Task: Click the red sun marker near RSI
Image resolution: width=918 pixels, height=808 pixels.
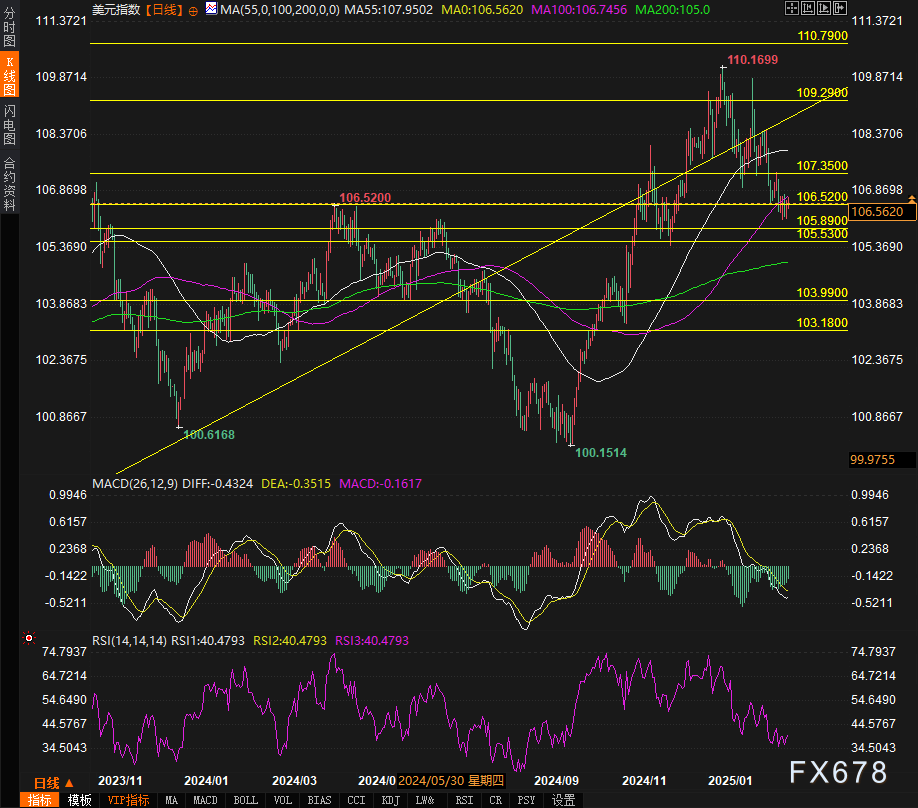Action: tap(28, 638)
